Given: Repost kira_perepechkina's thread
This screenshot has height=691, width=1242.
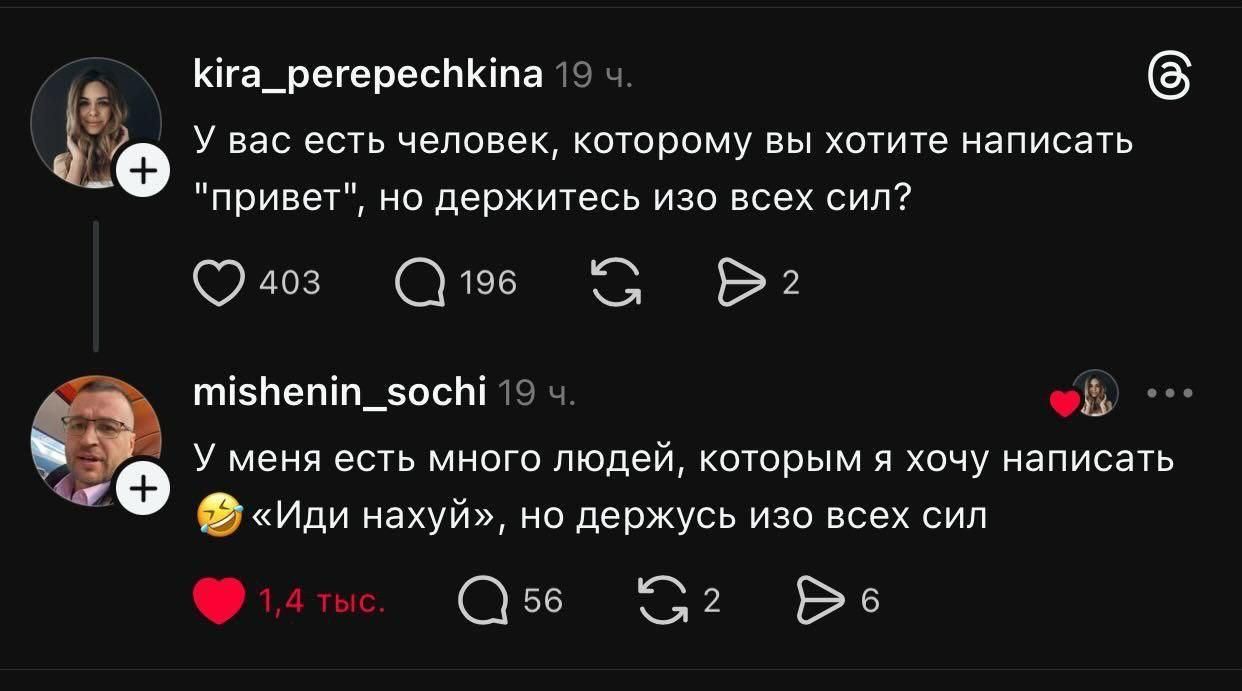Looking at the screenshot, I should pyautogui.click(x=614, y=282).
